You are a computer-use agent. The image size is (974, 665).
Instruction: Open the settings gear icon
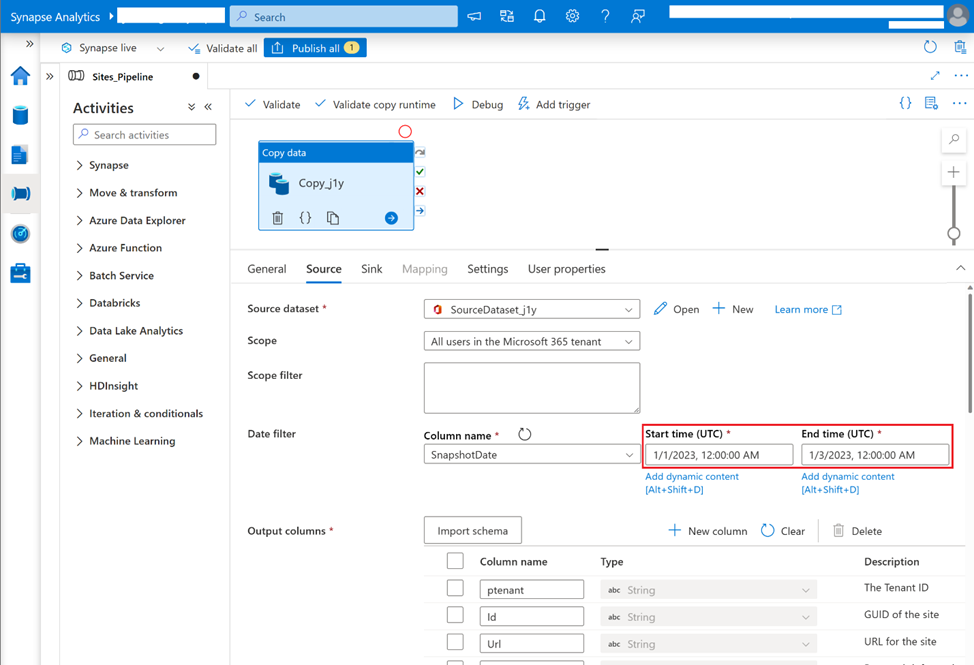(x=572, y=17)
